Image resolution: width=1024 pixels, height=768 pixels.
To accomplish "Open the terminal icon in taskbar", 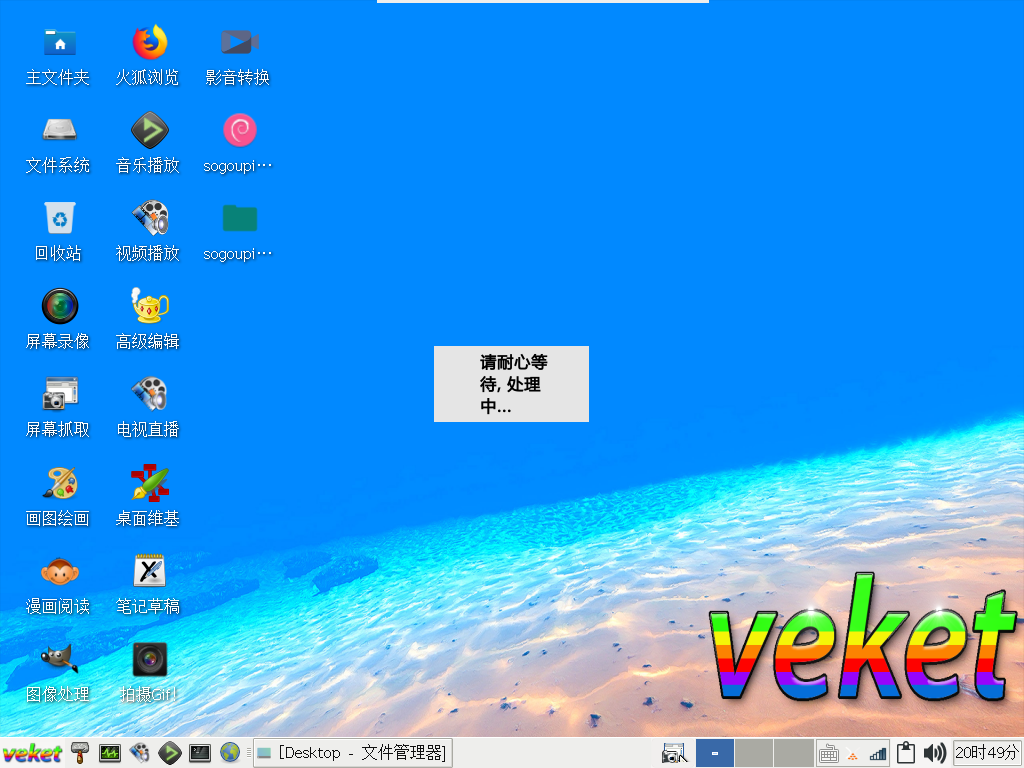I will [200, 753].
